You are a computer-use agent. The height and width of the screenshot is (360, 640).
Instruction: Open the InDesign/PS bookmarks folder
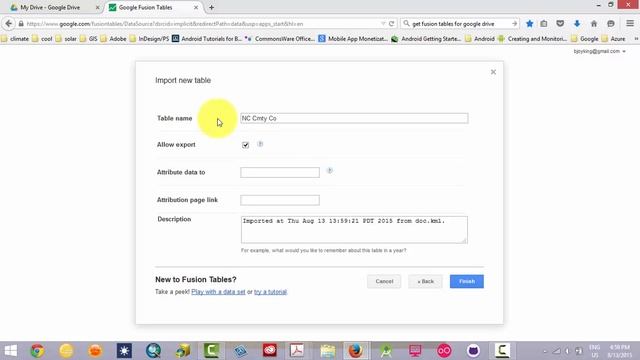(x=149, y=39)
